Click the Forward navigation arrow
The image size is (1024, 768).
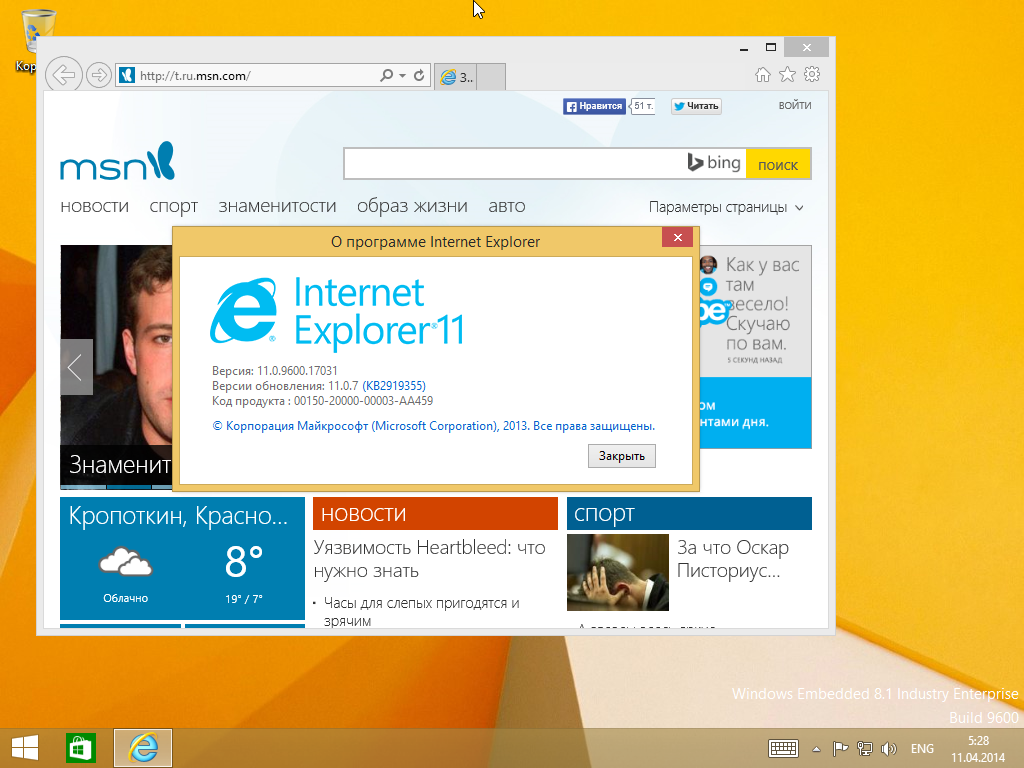click(x=98, y=75)
